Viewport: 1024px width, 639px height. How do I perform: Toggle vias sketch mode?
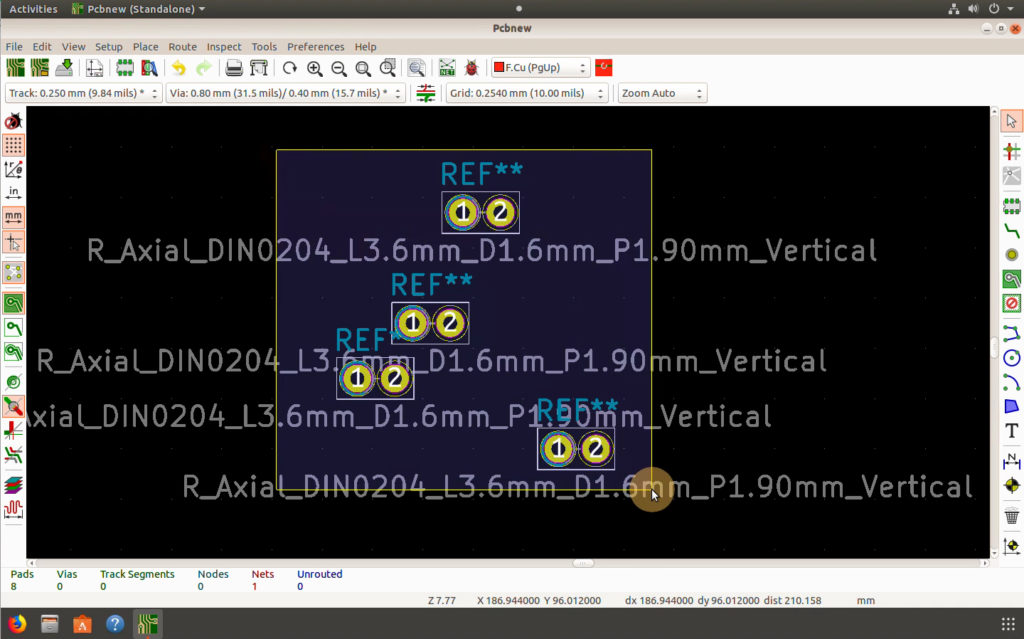[x=13, y=406]
